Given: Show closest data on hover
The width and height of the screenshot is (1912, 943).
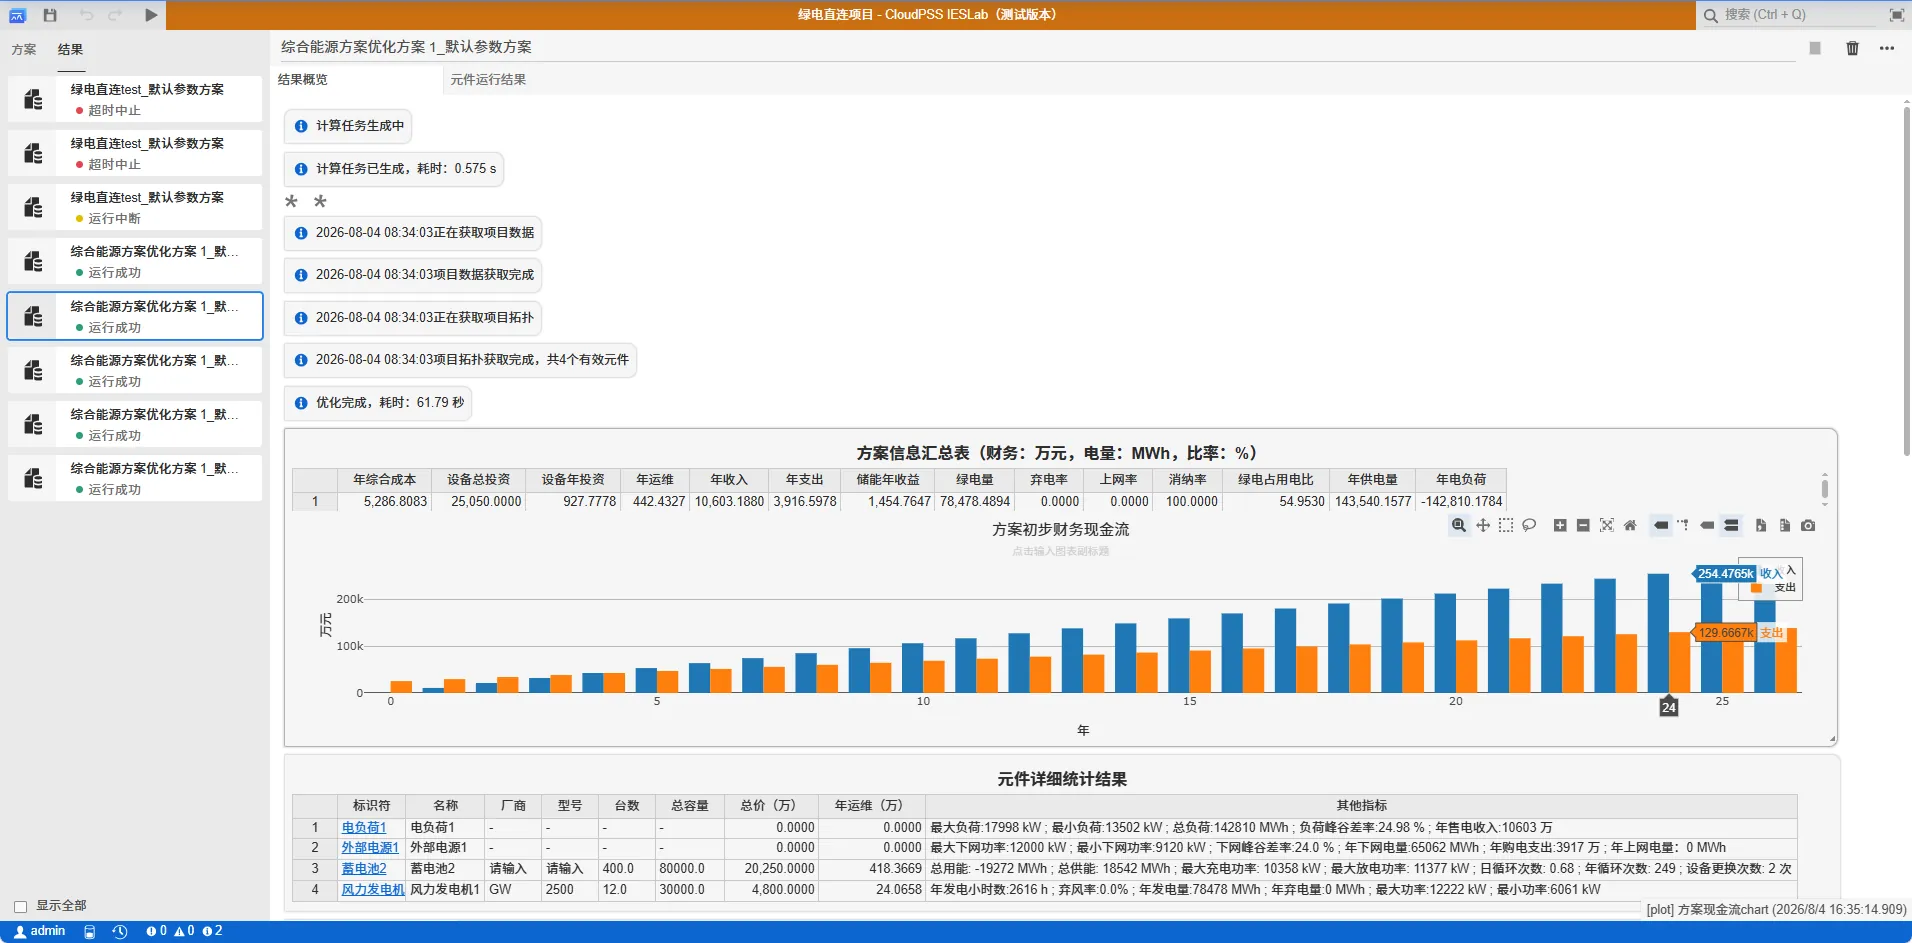Looking at the screenshot, I should coord(1707,525).
